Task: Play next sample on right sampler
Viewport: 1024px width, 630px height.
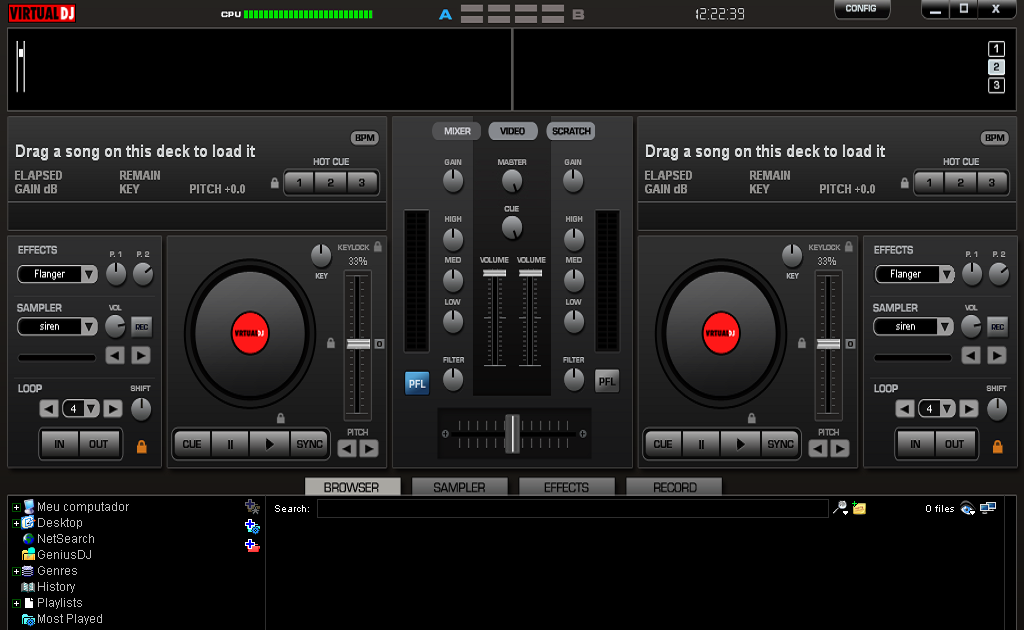Action: [997, 356]
